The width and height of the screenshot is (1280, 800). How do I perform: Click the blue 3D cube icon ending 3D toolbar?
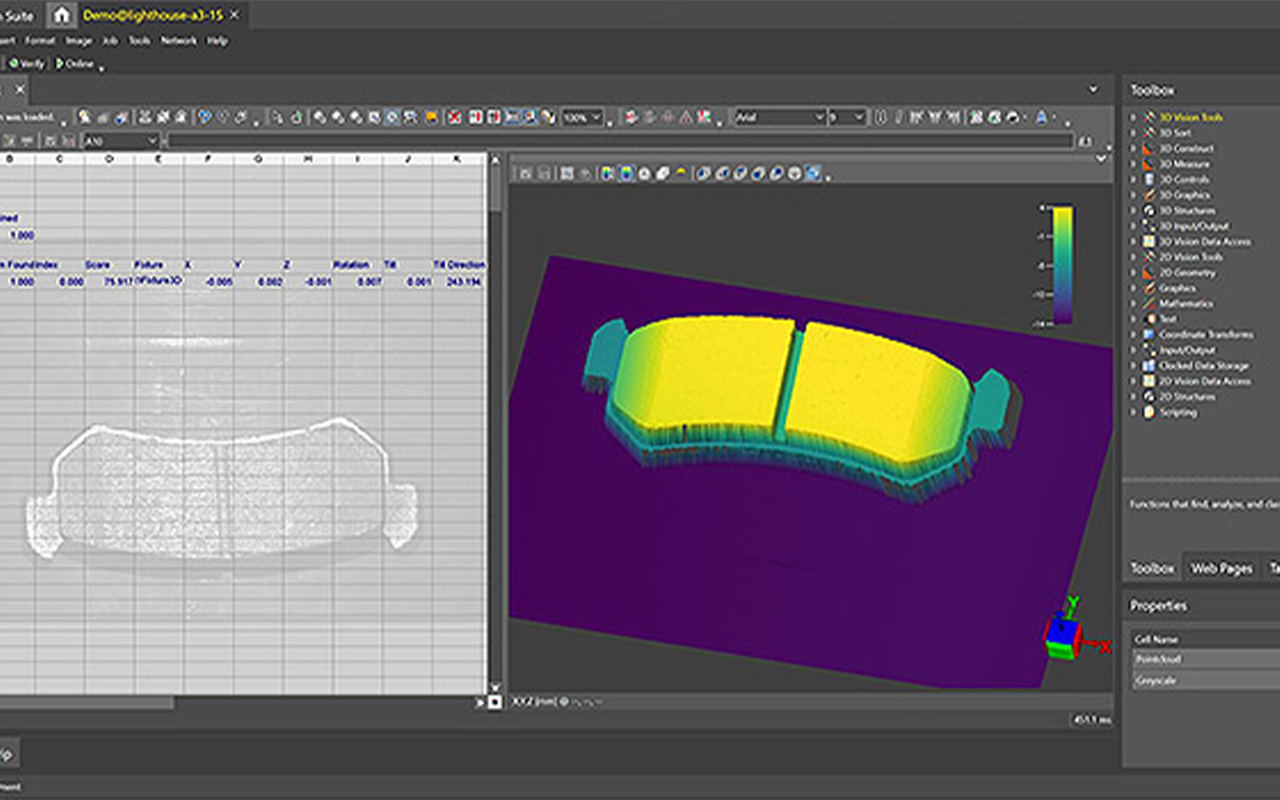tap(814, 174)
